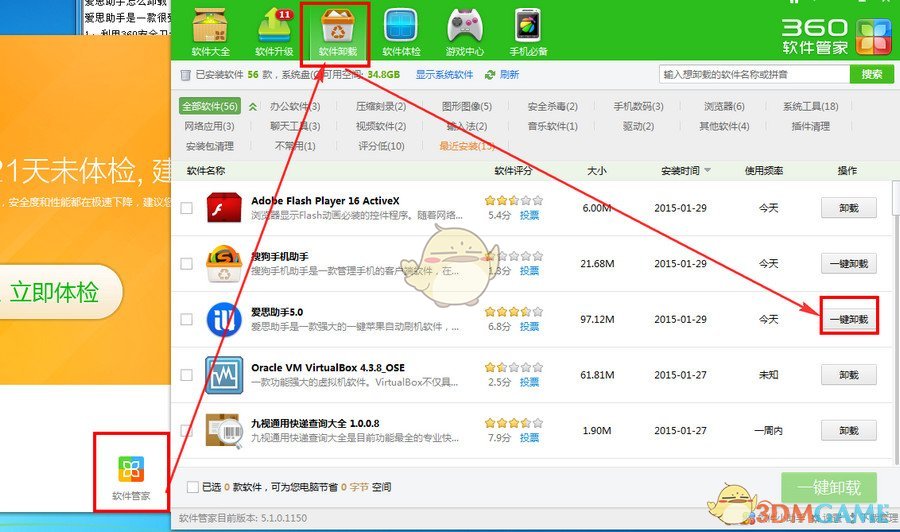Open 软件升级 upgrades with 11 badge
Viewport: 900px width, 532px height.
275,32
